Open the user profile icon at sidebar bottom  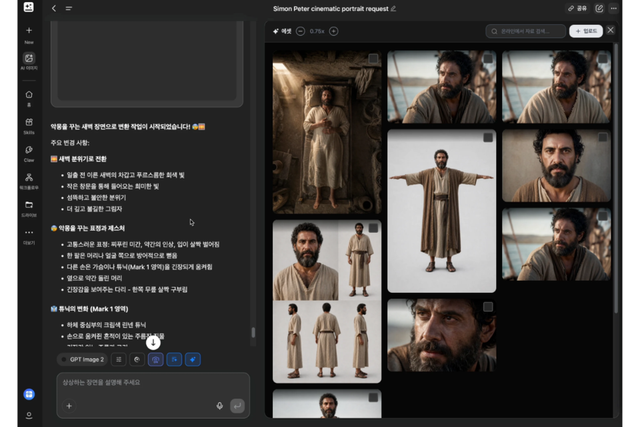point(29,415)
